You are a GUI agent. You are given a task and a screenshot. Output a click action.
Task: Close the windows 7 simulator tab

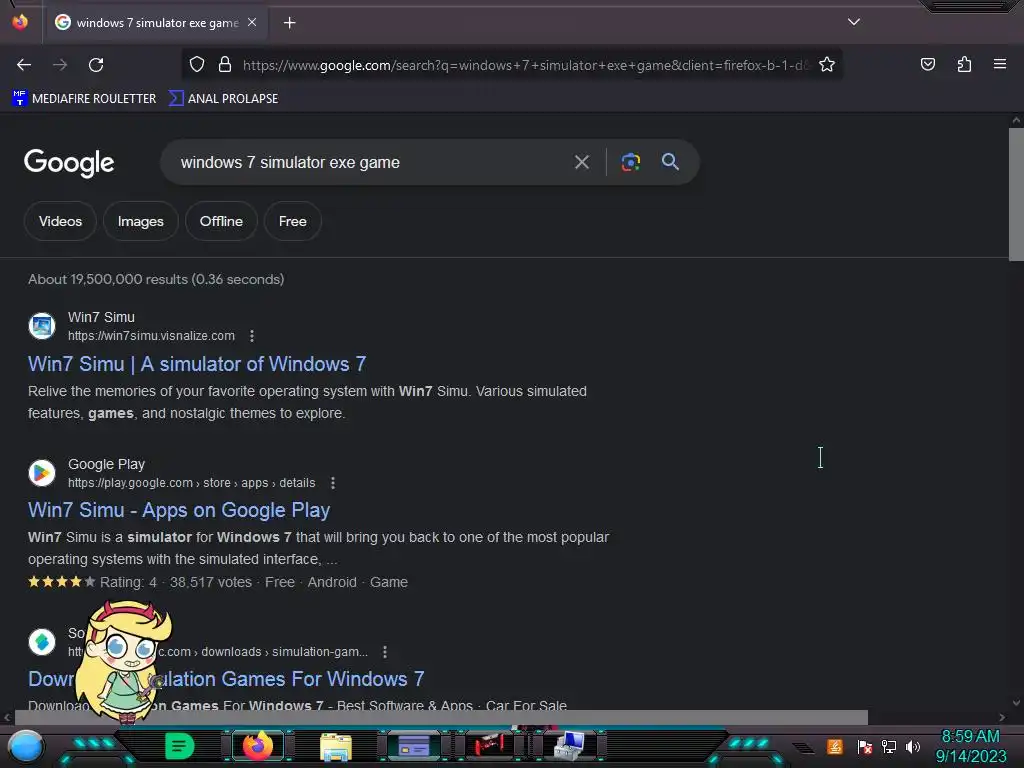point(252,22)
